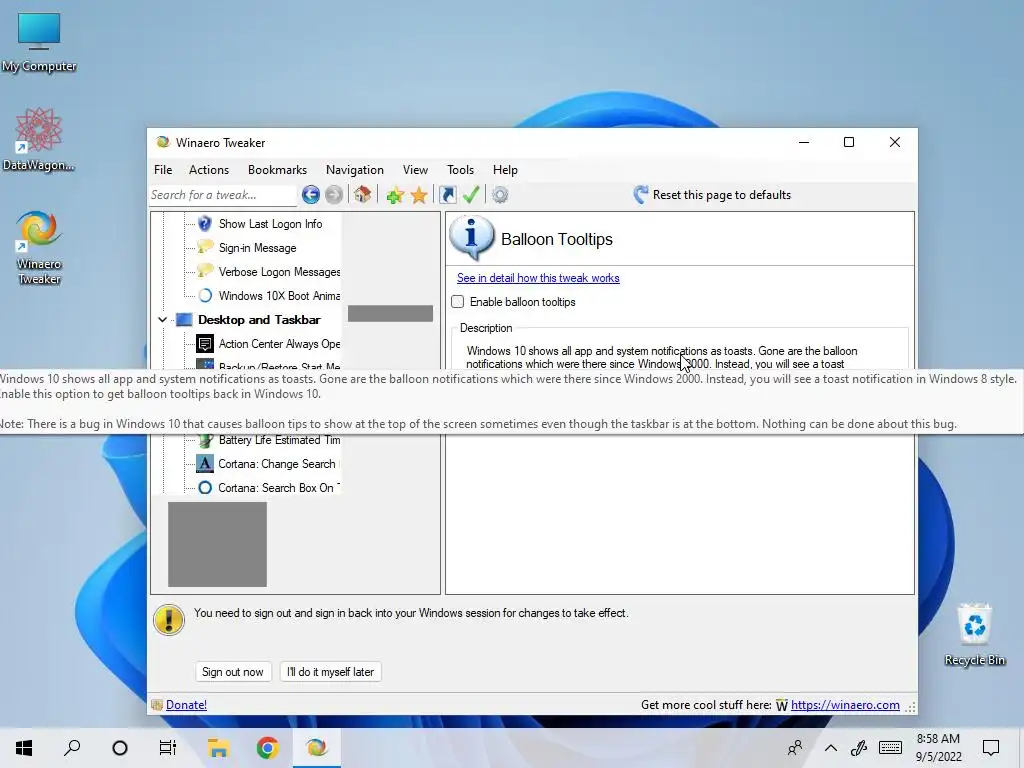This screenshot has width=1024, height=768.
Task: Open bookmarks with the gold star icon
Action: 419,195
